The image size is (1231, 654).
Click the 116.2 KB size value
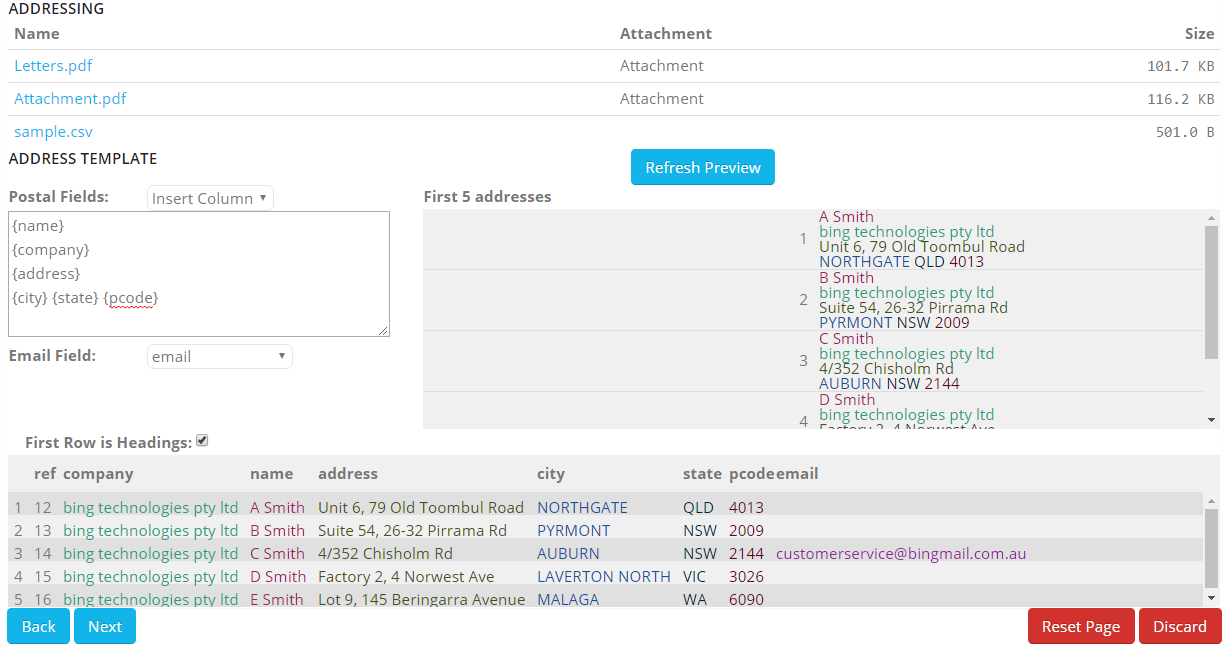(x=1181, y=99)
